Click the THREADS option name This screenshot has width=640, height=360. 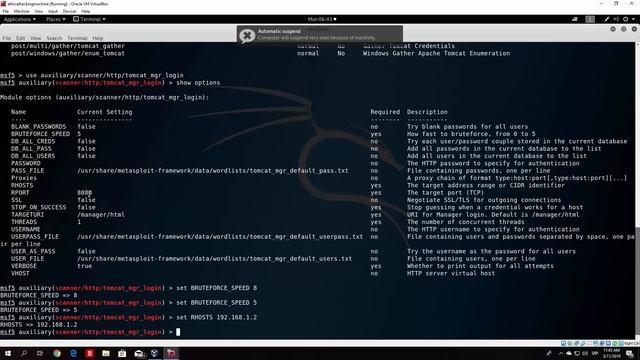tap(24, 222)
